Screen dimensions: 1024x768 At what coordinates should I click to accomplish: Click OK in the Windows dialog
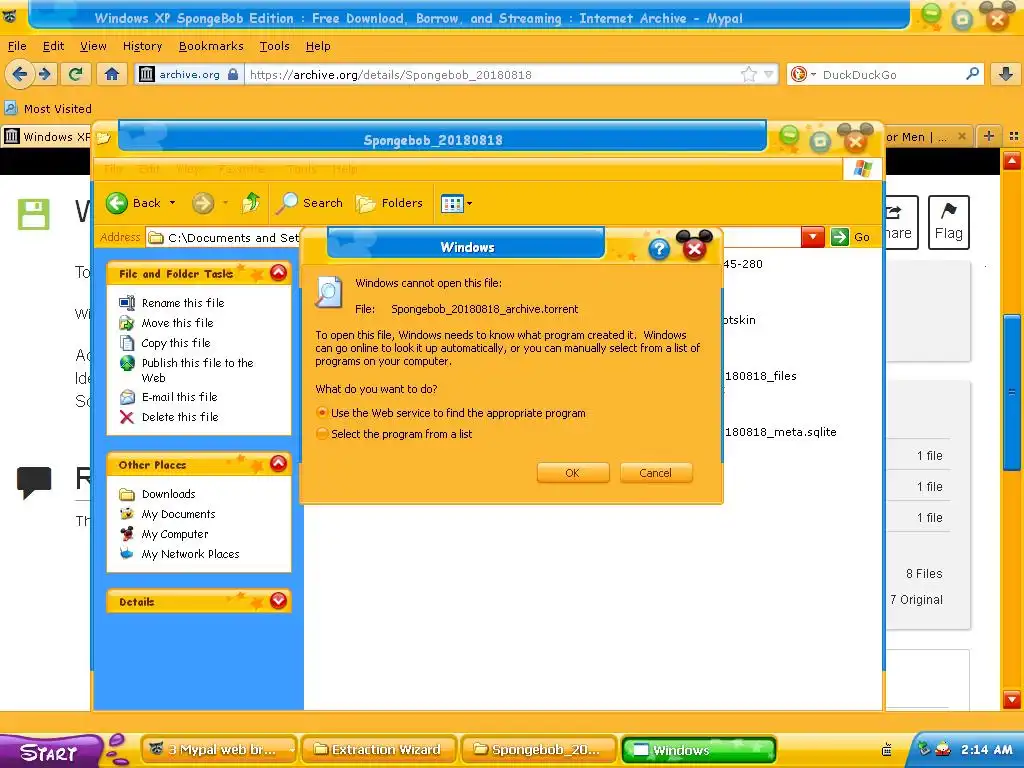coord(573,473)
